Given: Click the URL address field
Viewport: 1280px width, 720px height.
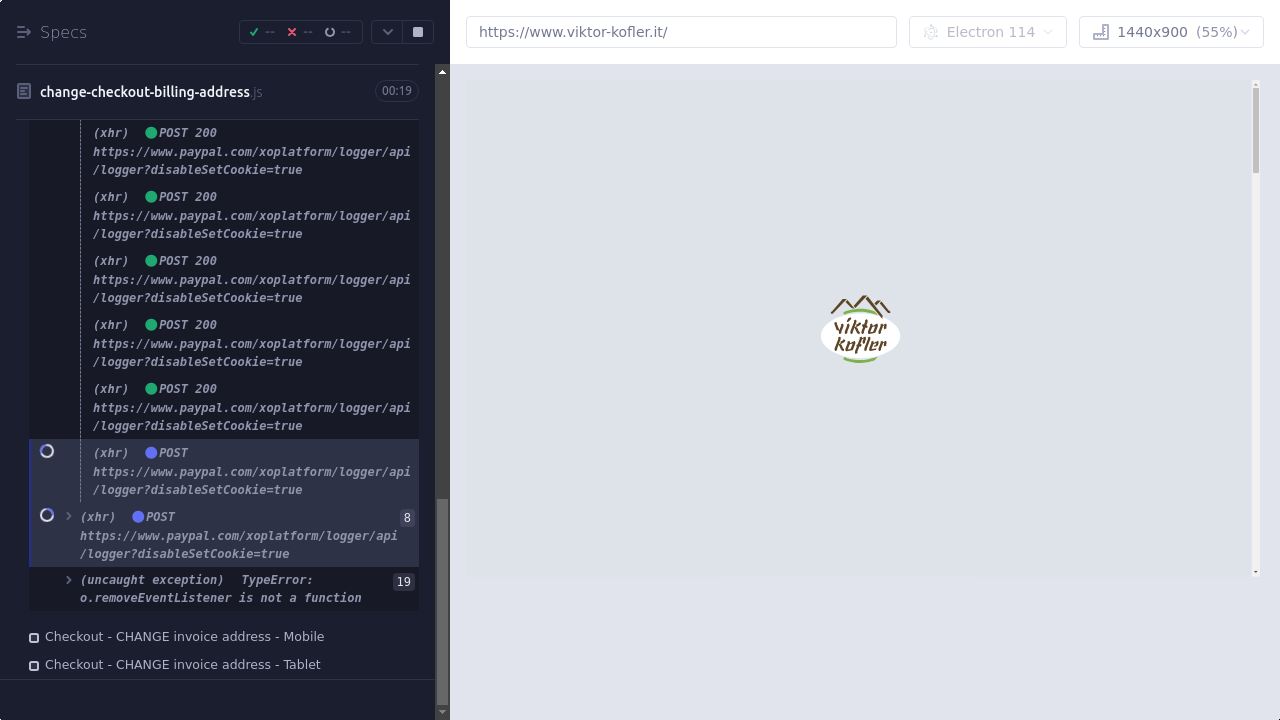Looking at the screenshot, I should click(681, 32).
